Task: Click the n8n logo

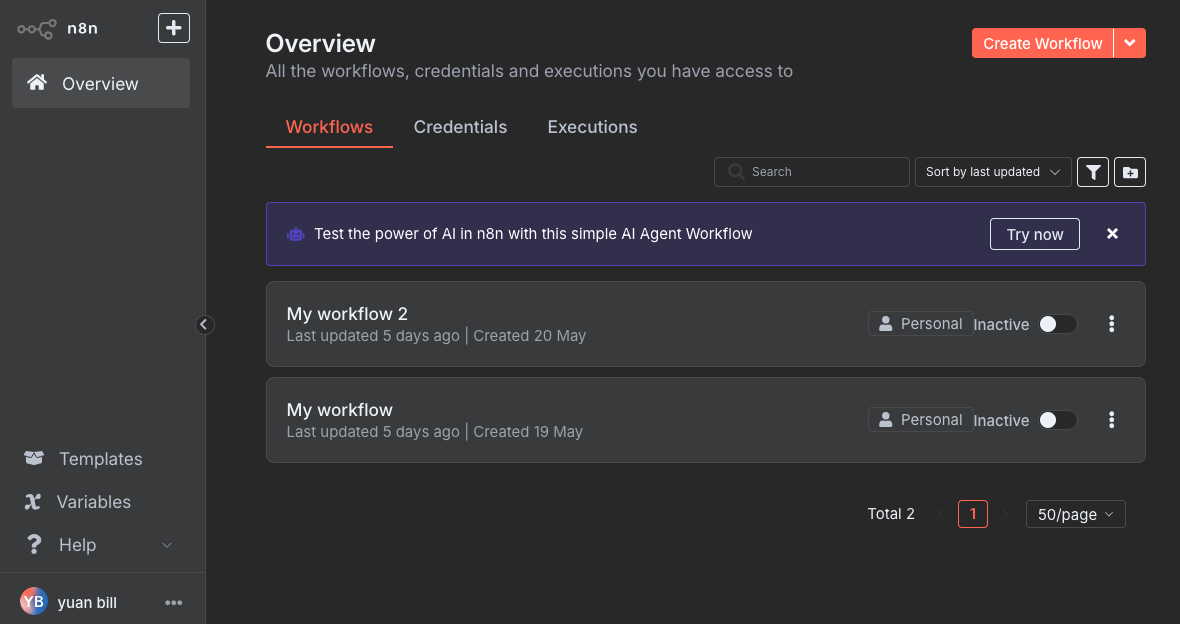Action: pos(56,28)
